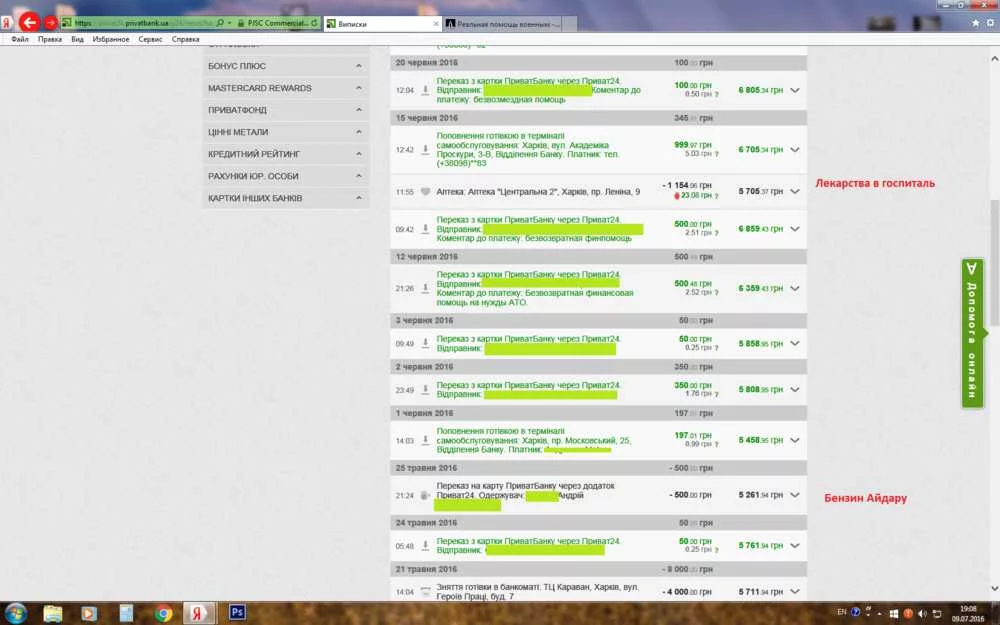Expand details of 6 859 грн balance row
Image resolution: width=1000 pixels, height=625 pixels.
pyautogui.click(x=795, y=229)
